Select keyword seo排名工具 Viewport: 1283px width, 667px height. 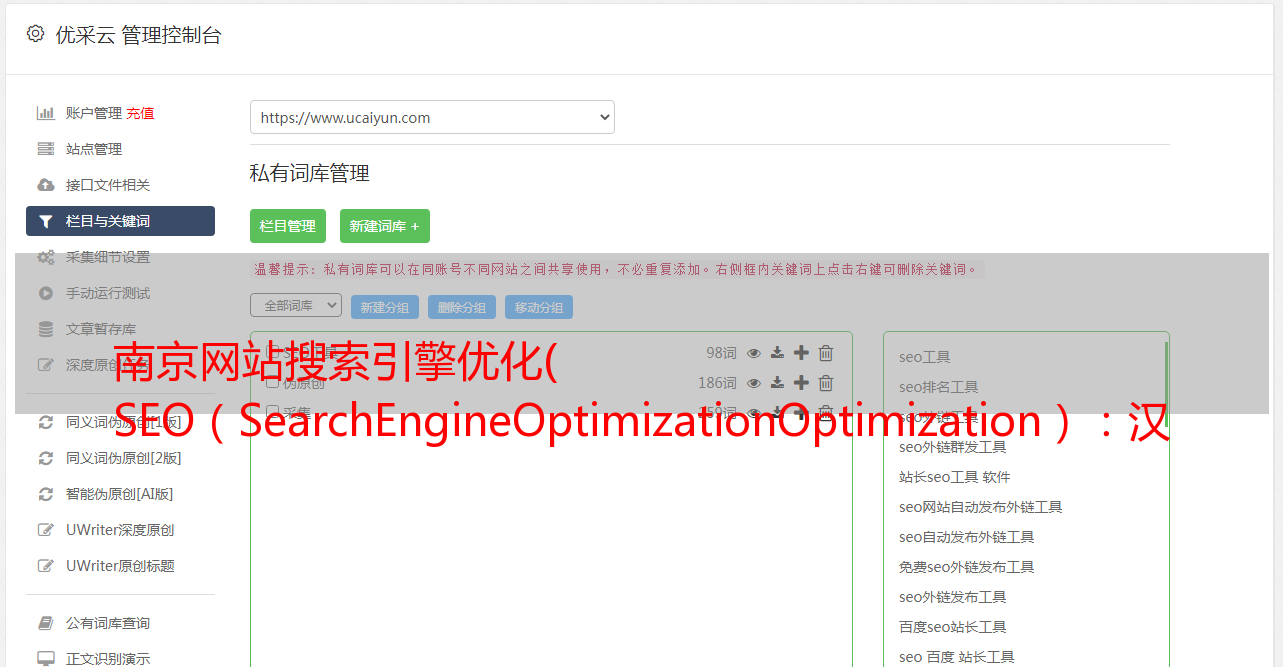(x=939, y=387)
